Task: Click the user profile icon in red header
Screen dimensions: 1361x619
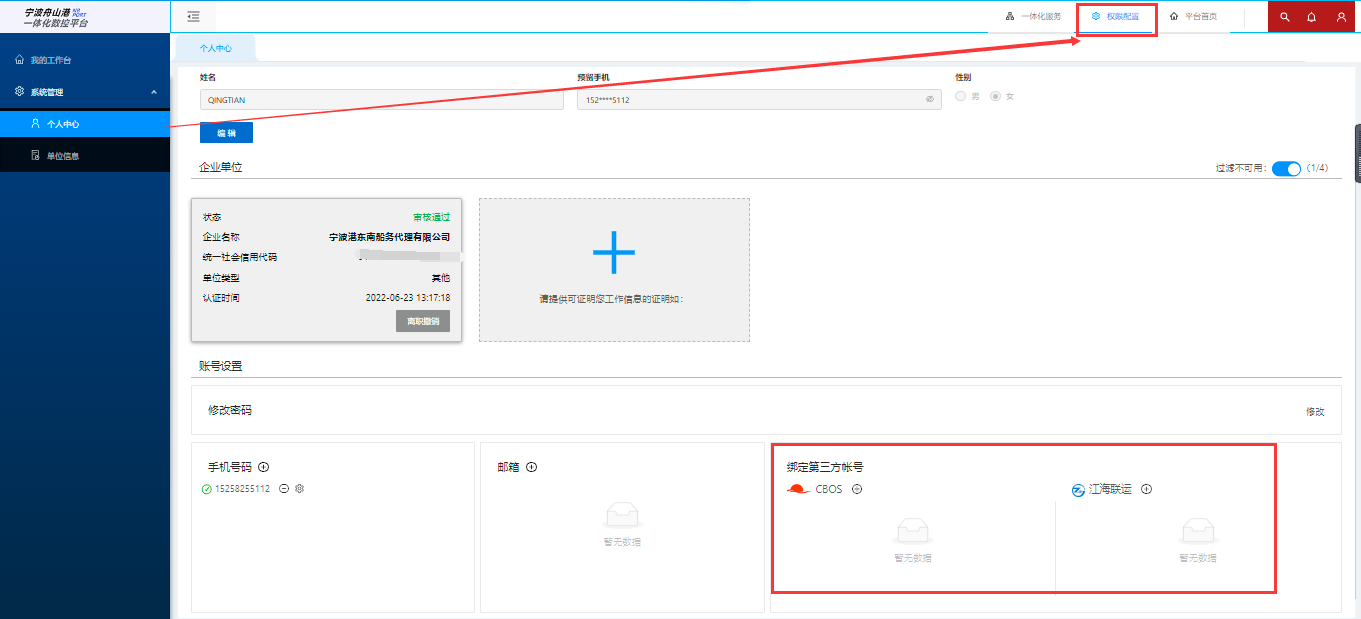Action: point(1341,17)
